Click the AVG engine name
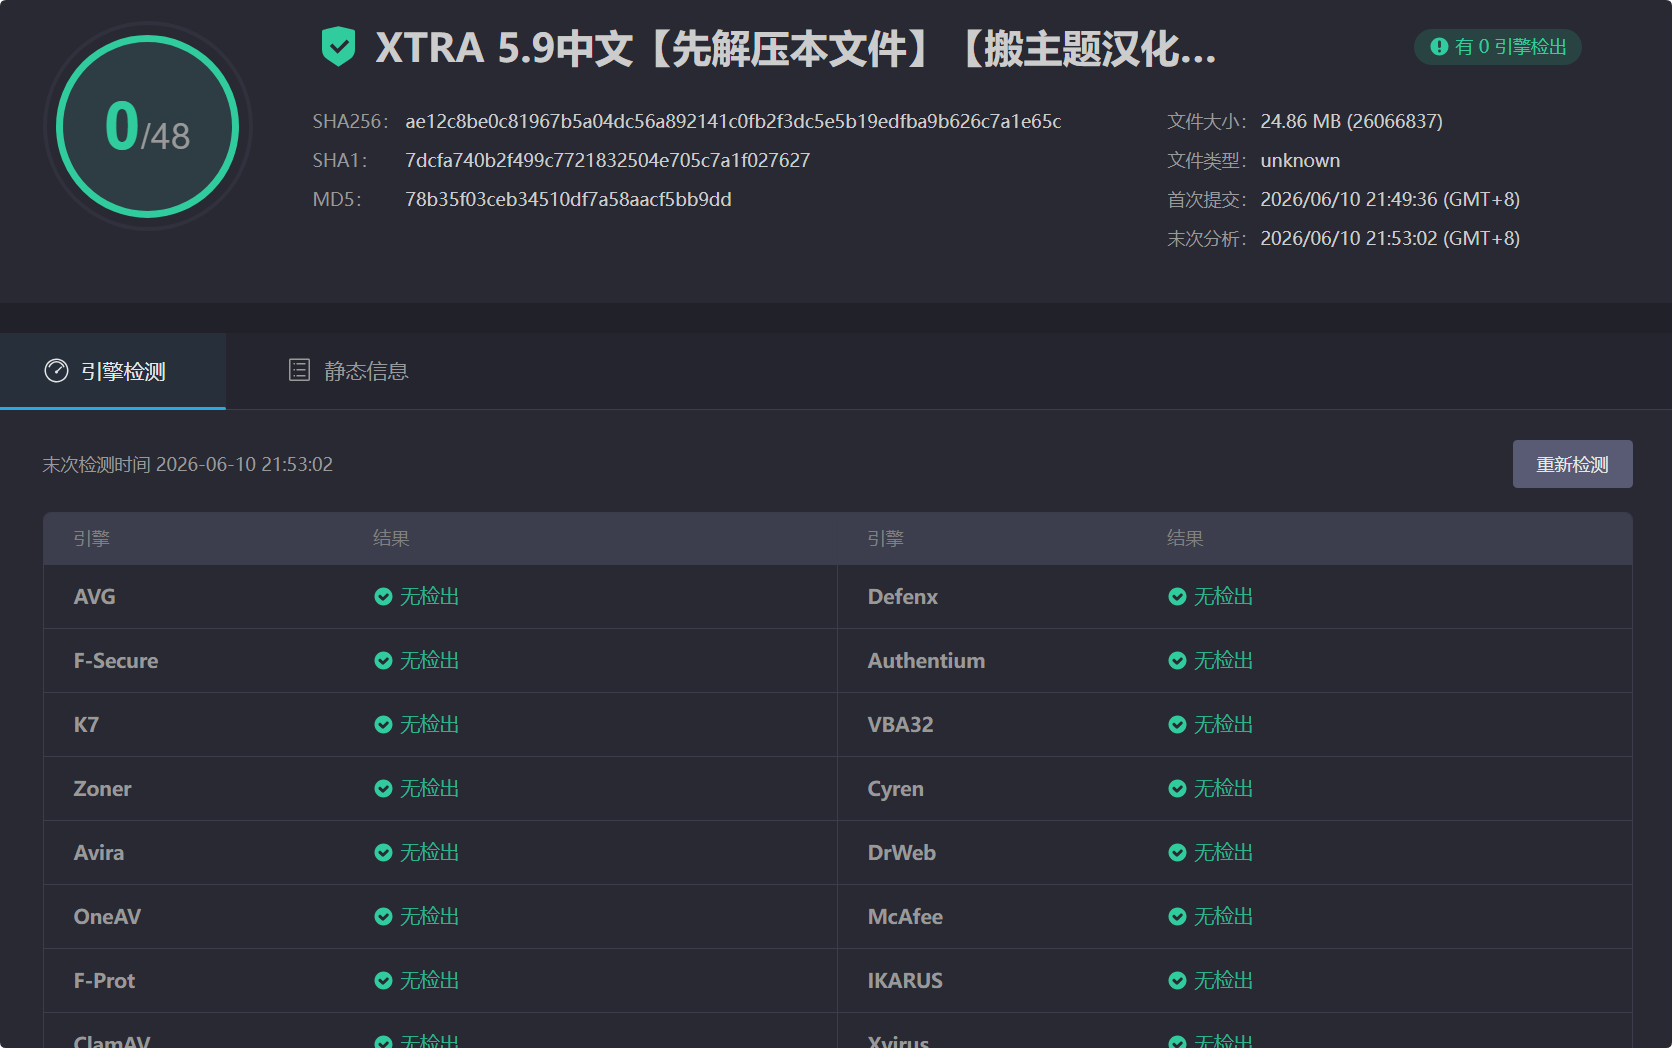Image resolution: width=1672 pixels, height=1048 pixels. 94,597
